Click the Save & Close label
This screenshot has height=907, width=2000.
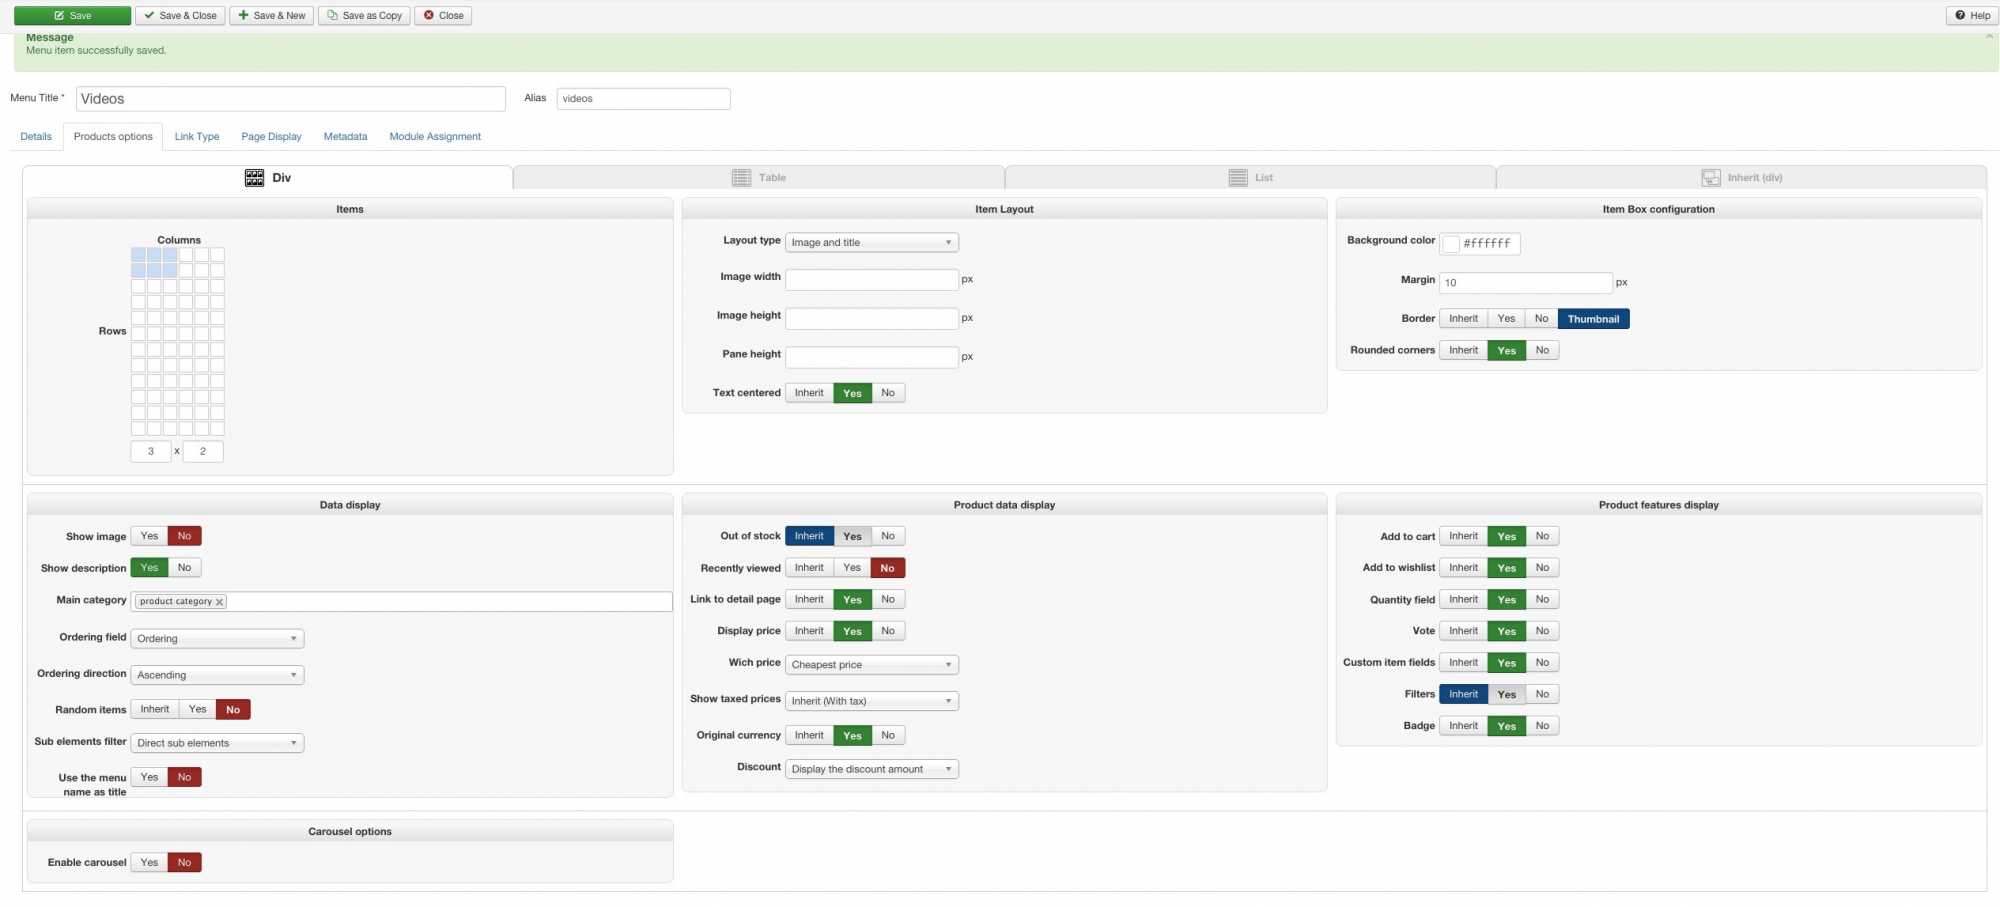[x=188, y=16]
